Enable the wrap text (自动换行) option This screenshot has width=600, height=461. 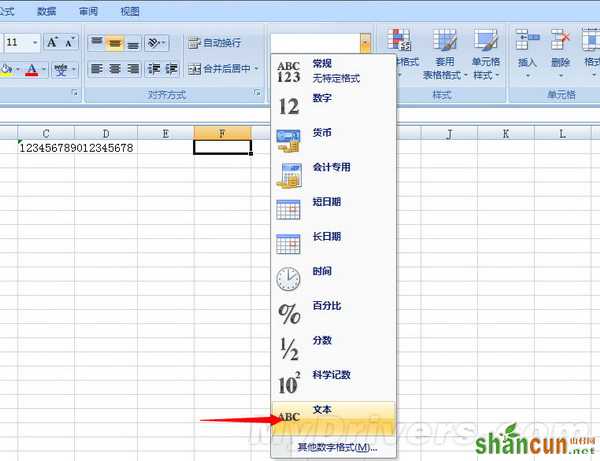[214, 43]
